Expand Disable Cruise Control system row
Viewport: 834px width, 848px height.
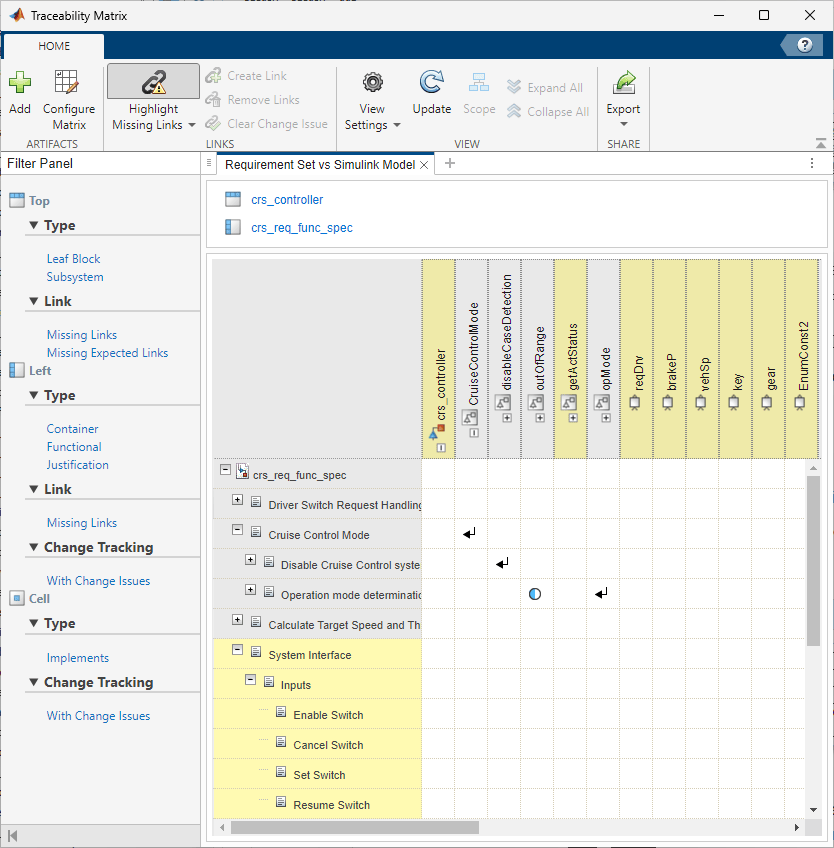point(250,559)
